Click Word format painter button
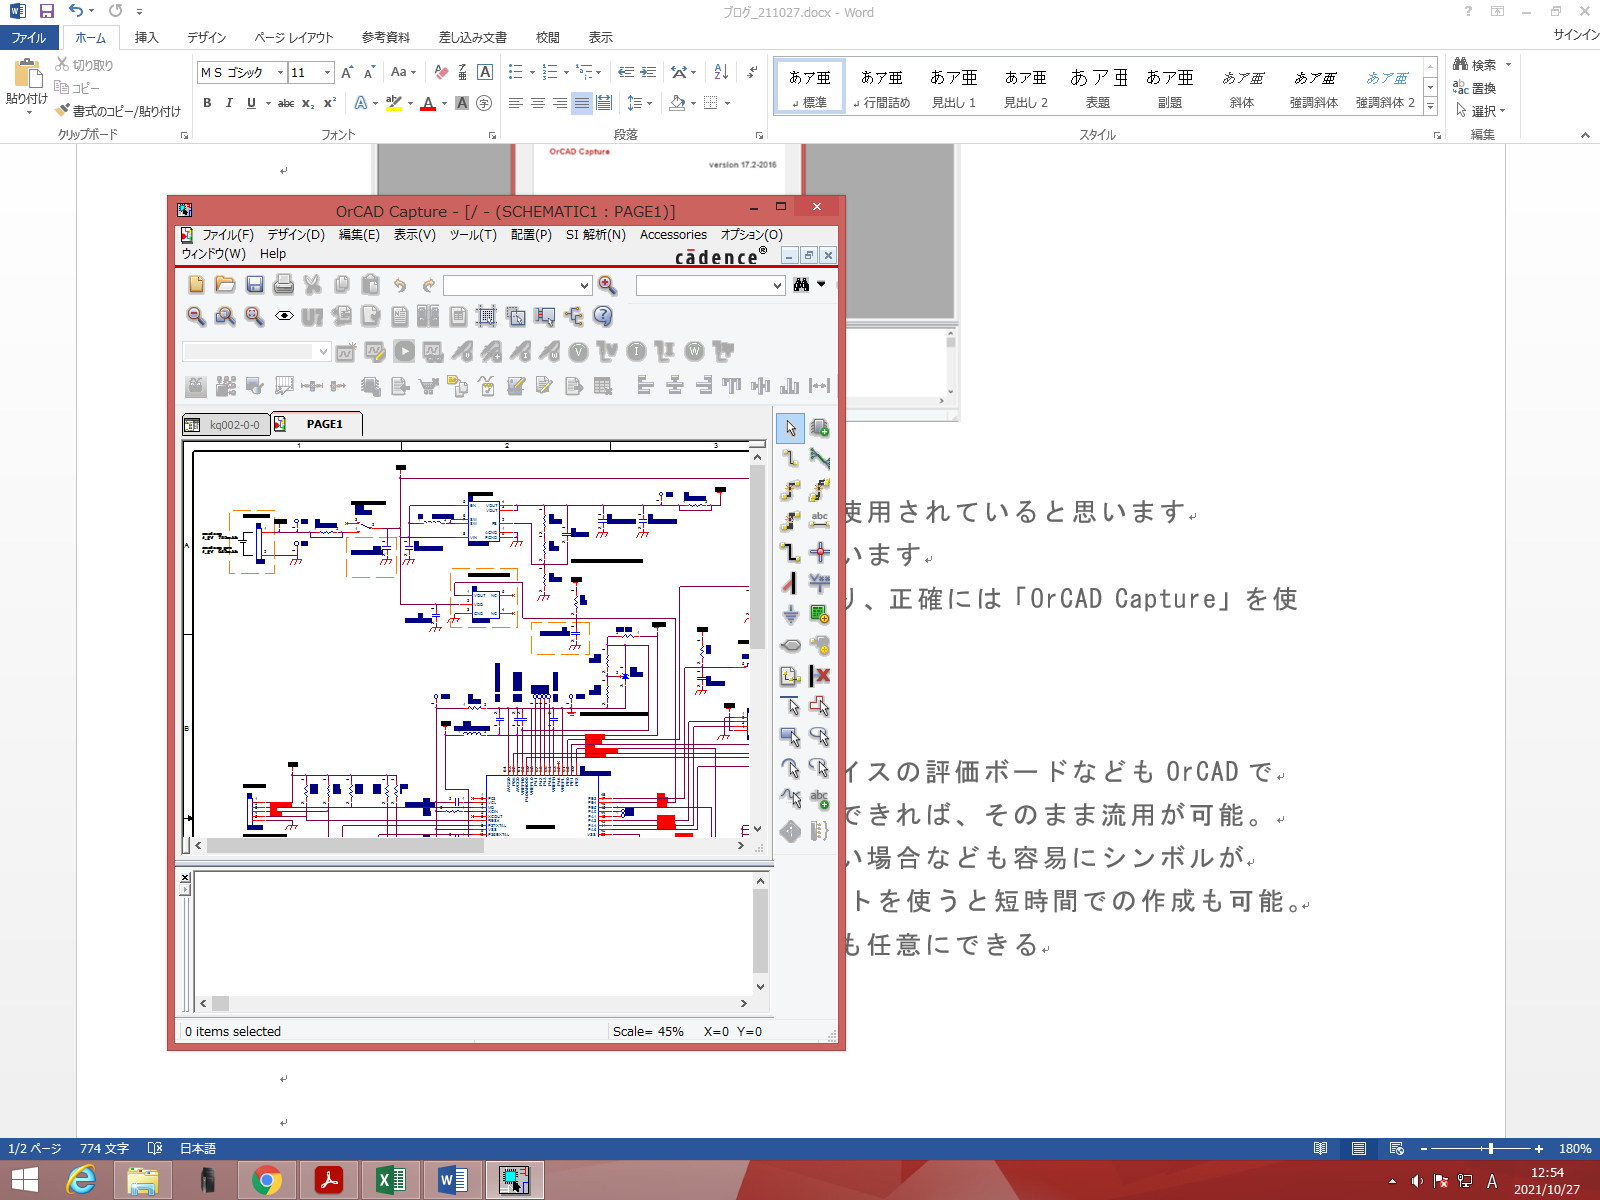Image resolution: width=1600 pixels, height=1200 pixels. pyautogui.click(x=118, y=111)
